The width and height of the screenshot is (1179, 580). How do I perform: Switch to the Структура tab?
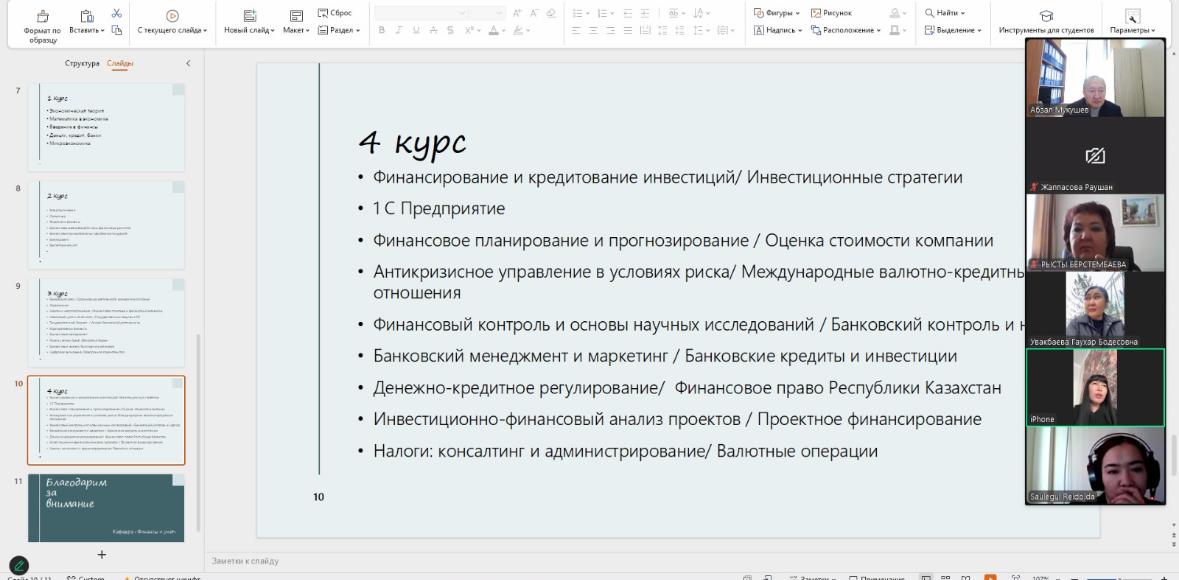pyautogui.click(x=82, y=63)
